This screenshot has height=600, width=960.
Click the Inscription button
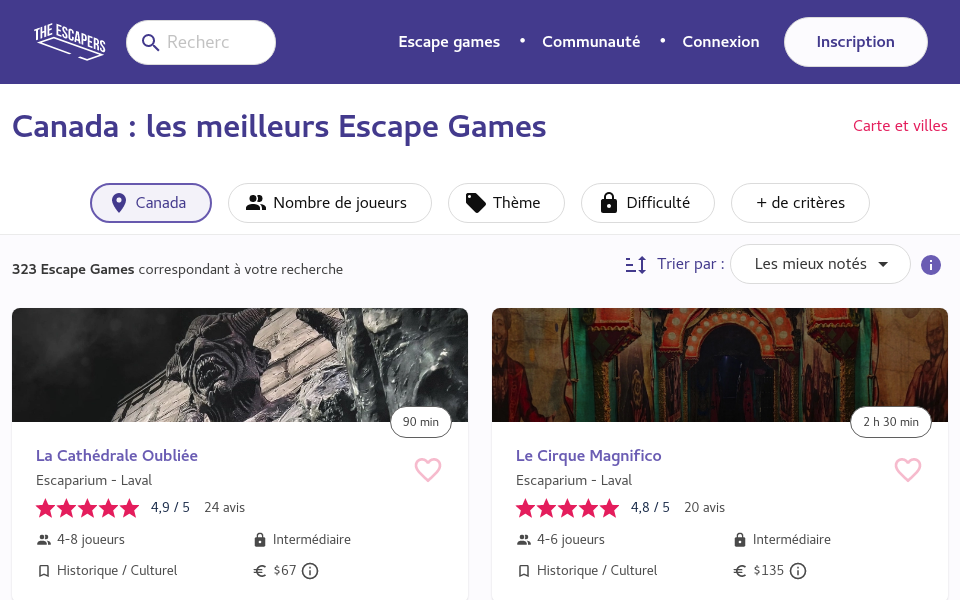point(855,42)
